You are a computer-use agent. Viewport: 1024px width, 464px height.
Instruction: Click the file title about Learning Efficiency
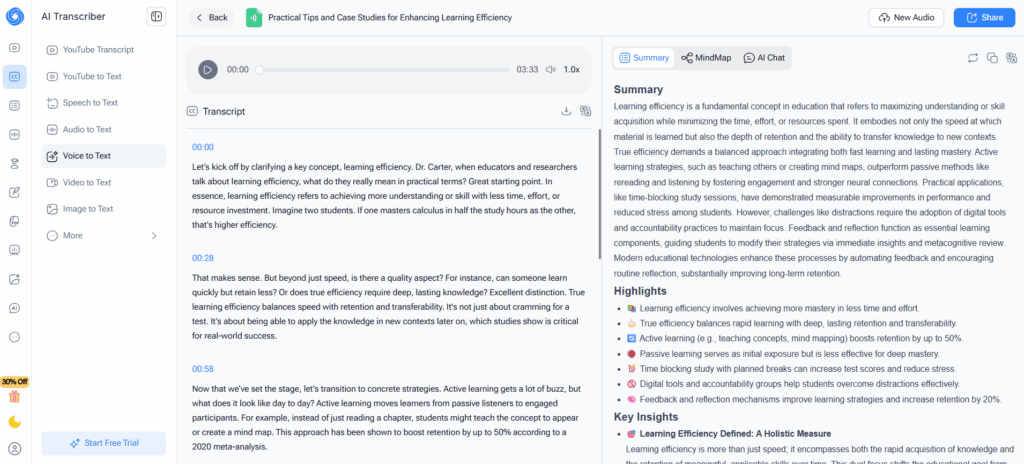pos(390,18)
